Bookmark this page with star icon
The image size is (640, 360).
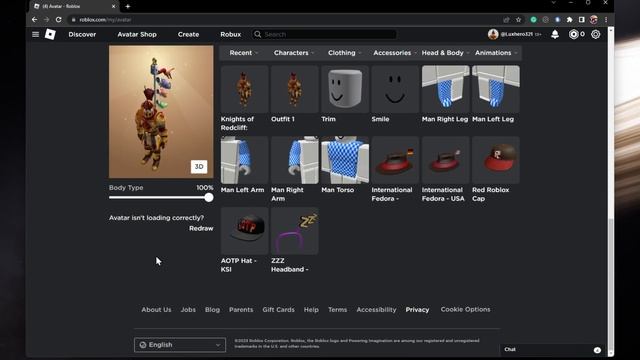tap(518, 20)
